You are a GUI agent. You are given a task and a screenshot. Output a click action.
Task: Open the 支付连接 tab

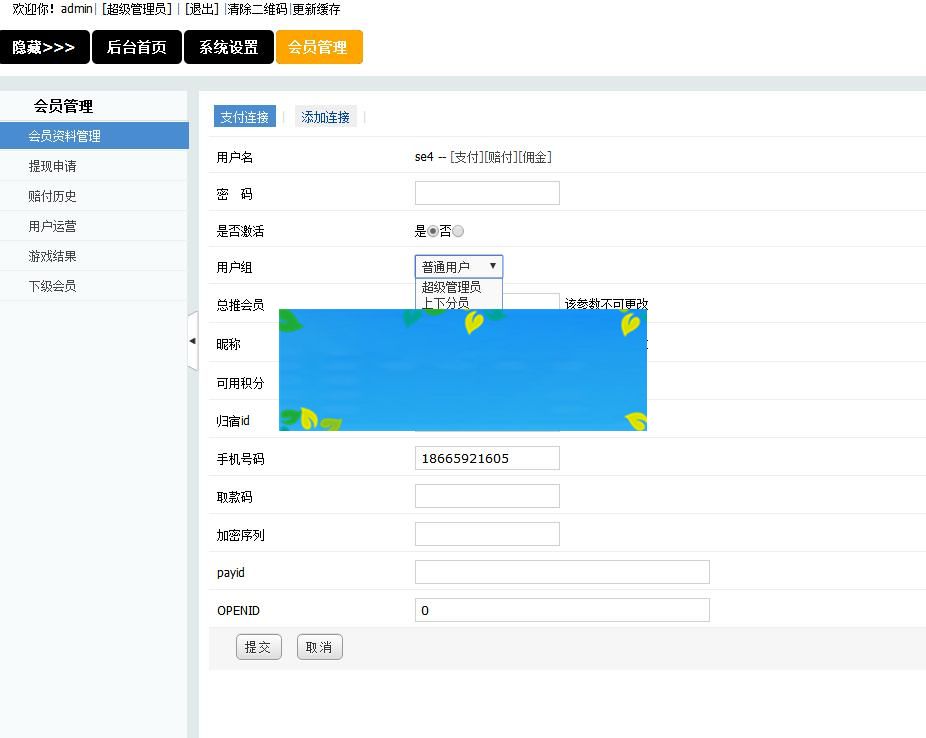[244, 116]
